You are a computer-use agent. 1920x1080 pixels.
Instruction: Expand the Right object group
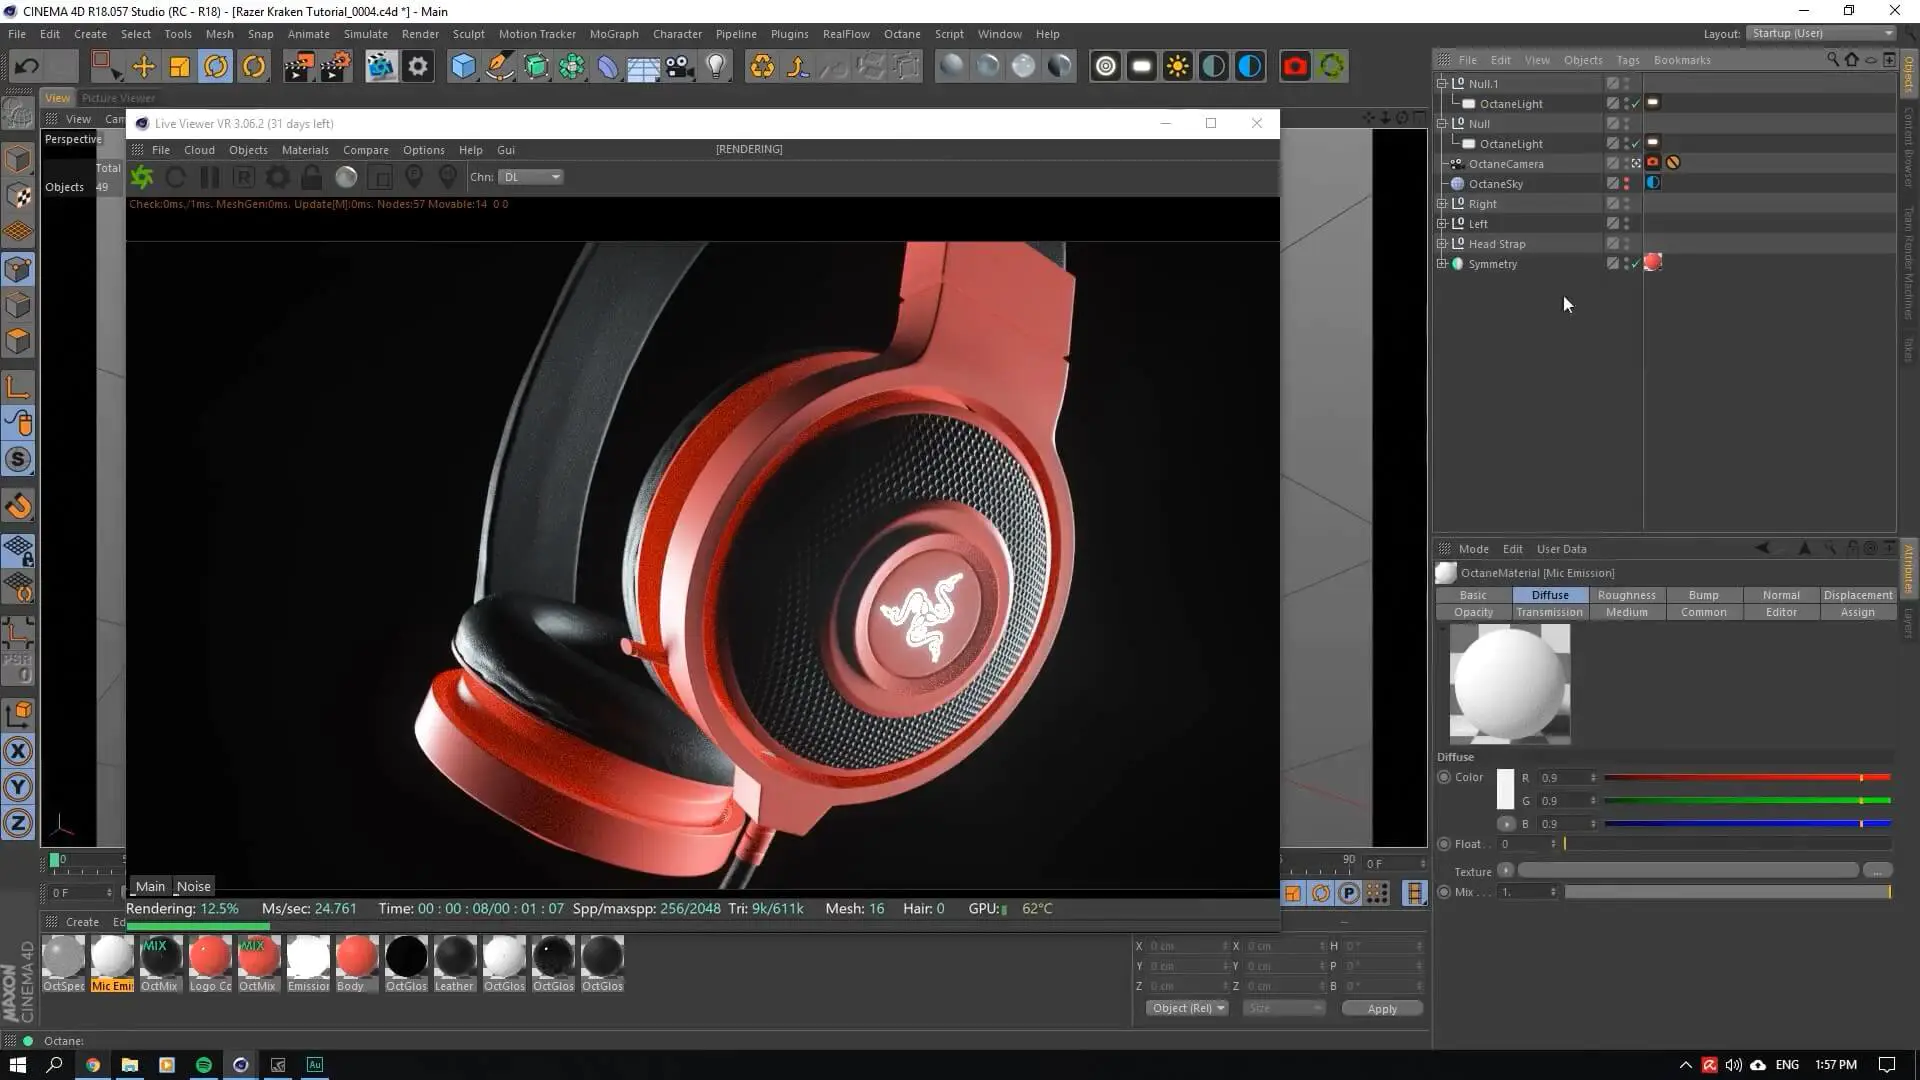coord(1442,204)
